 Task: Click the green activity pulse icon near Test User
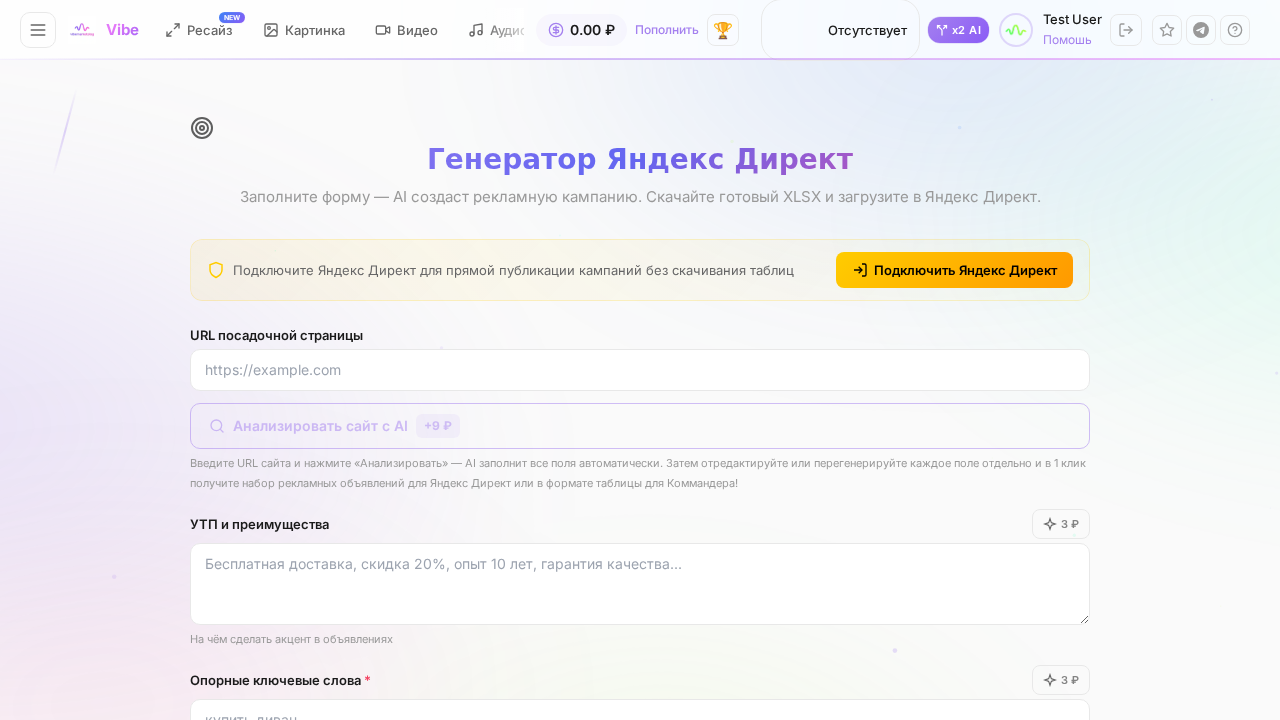pos(1016,30)
